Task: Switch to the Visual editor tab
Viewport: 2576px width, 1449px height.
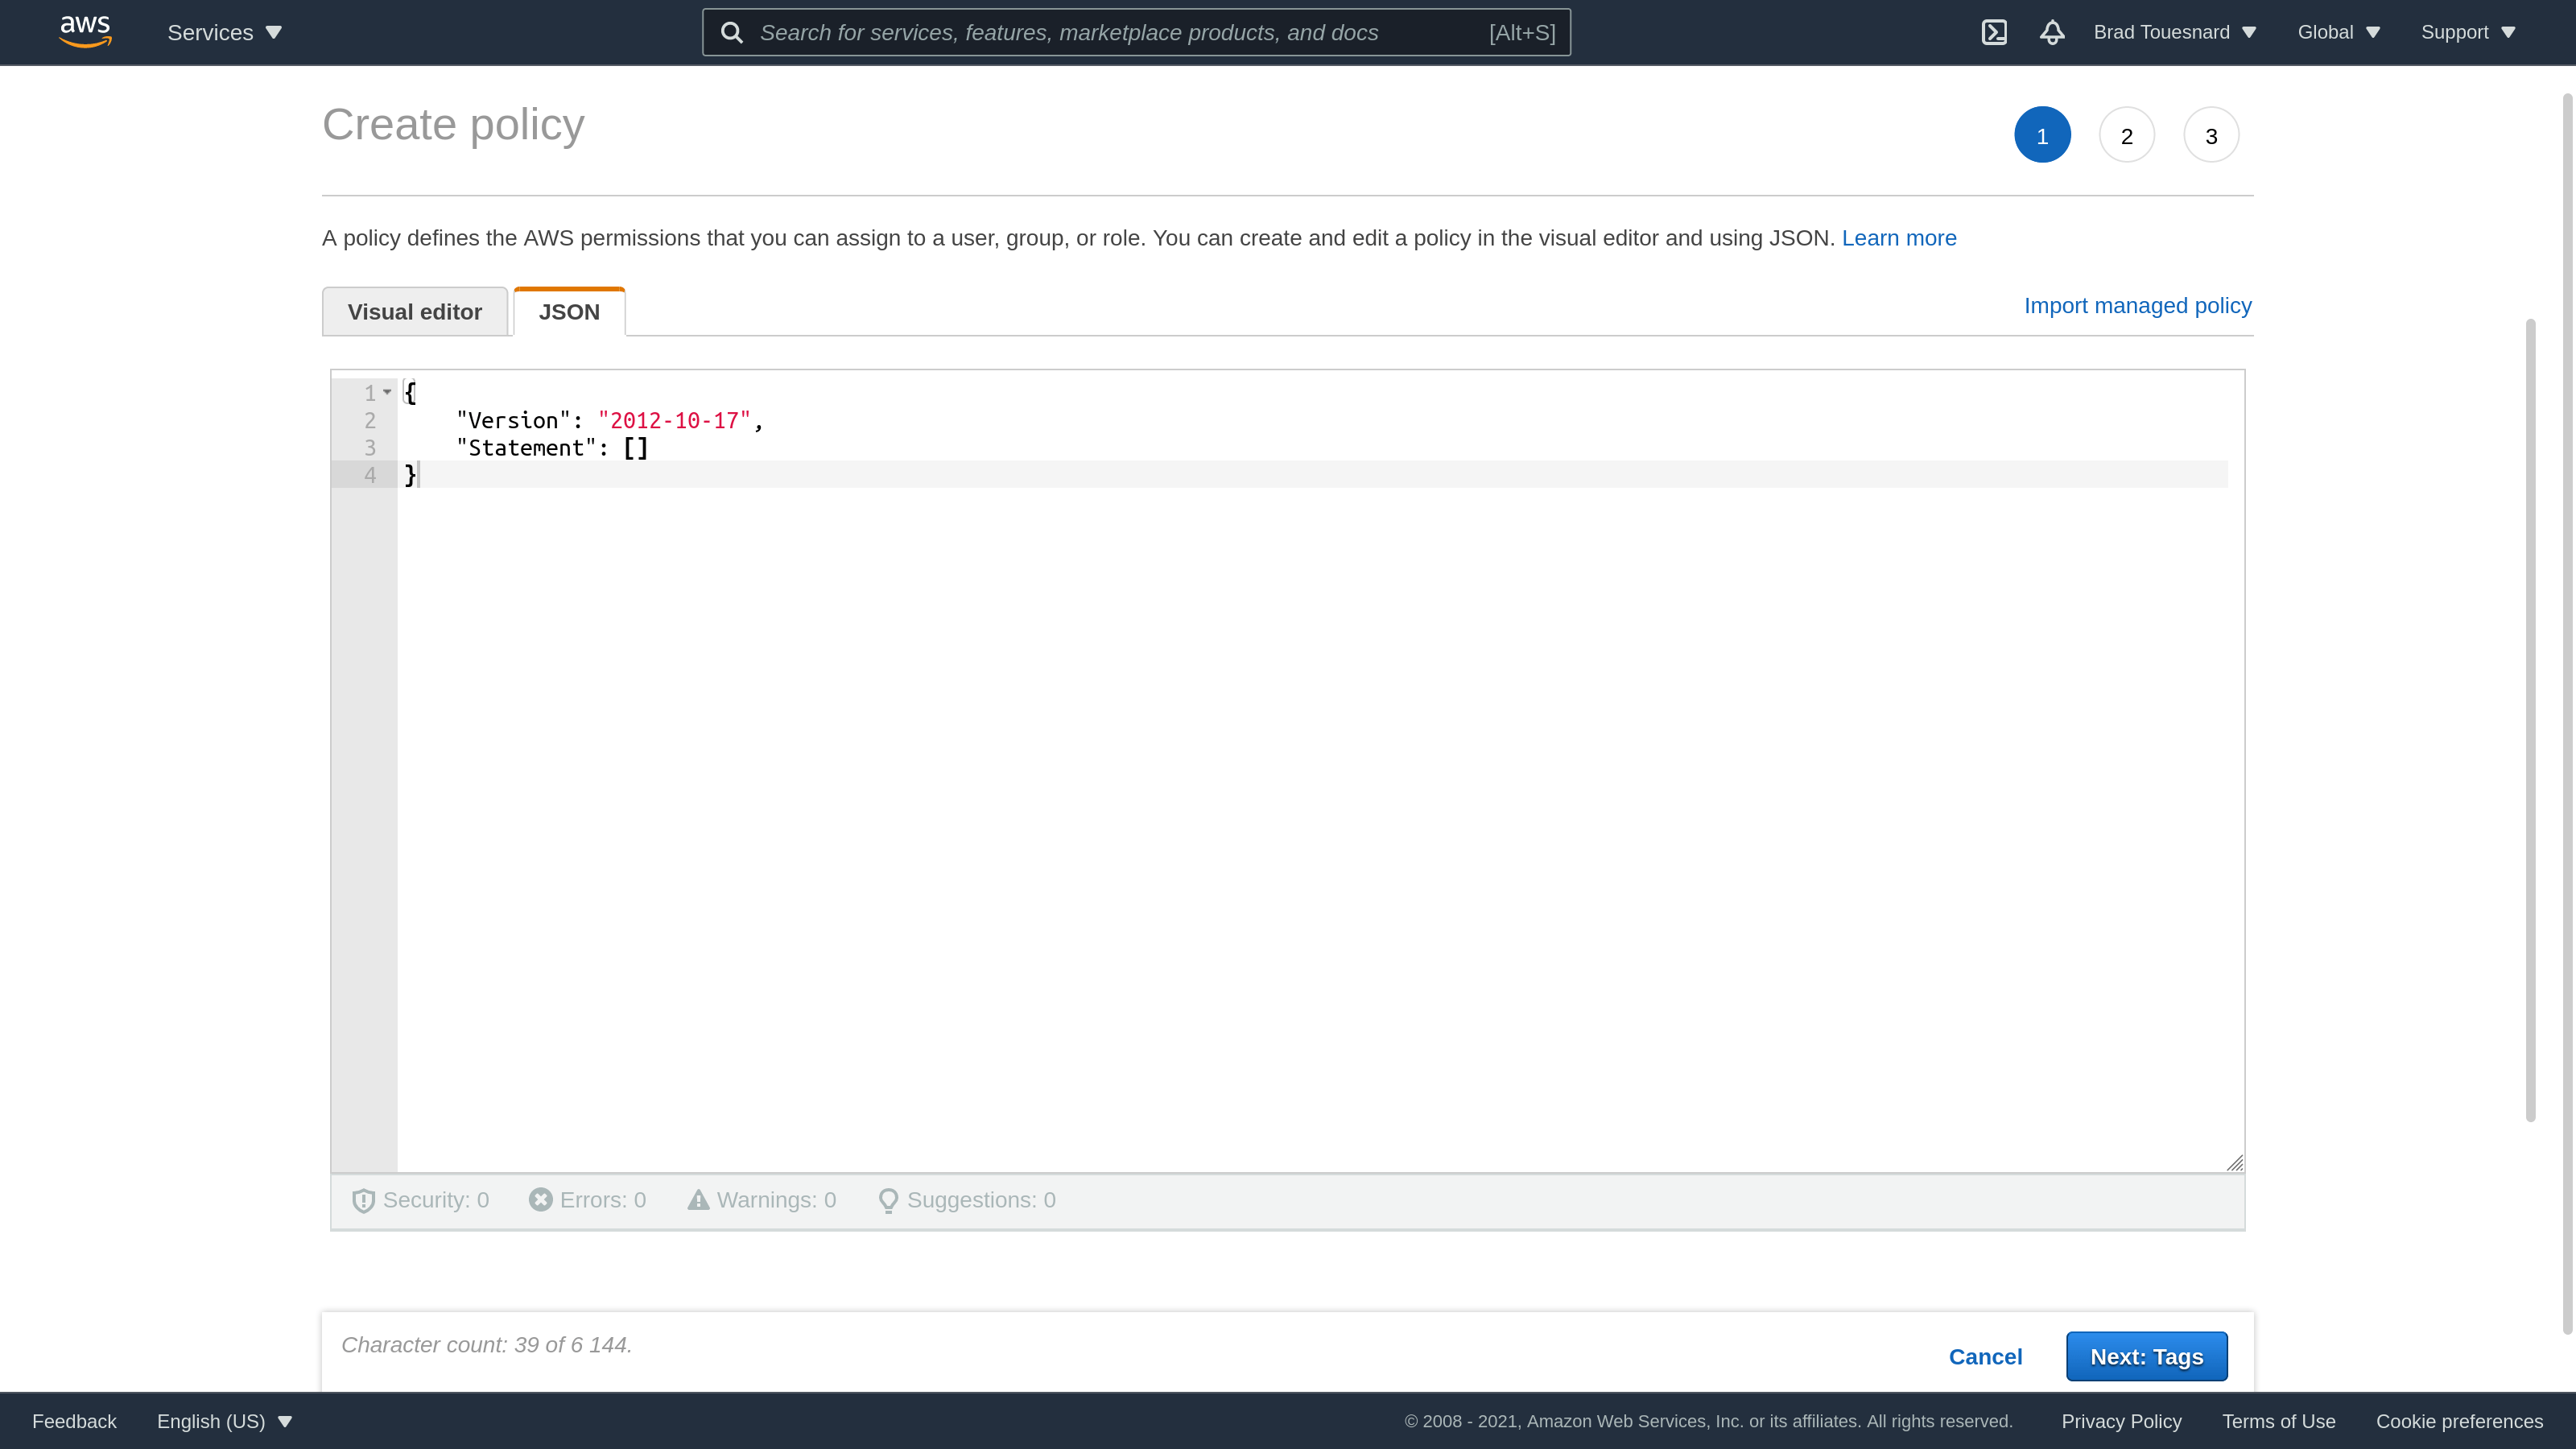Action: [x=415, y=311]
